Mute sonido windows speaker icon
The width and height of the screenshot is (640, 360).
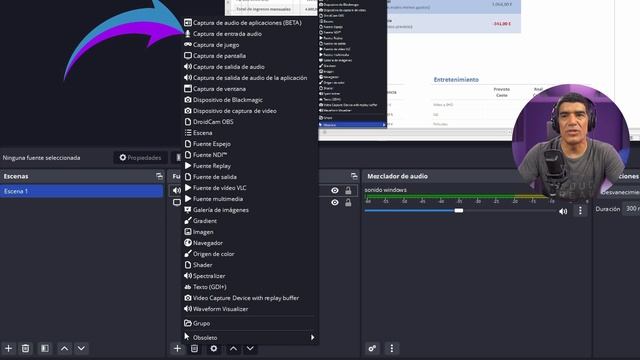pos(563,211)
